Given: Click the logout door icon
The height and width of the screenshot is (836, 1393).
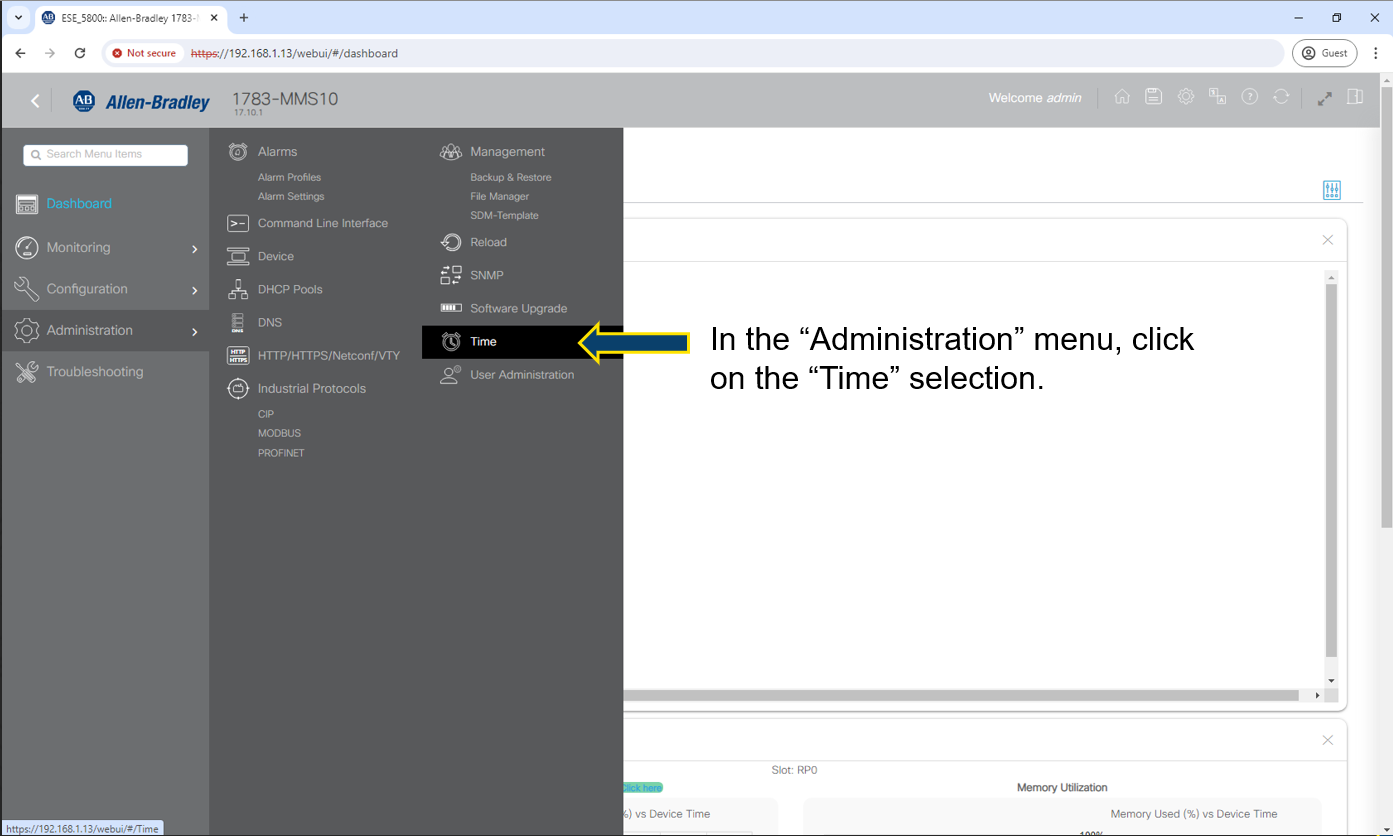Looking at the screenshot, I should [1355, 97].
